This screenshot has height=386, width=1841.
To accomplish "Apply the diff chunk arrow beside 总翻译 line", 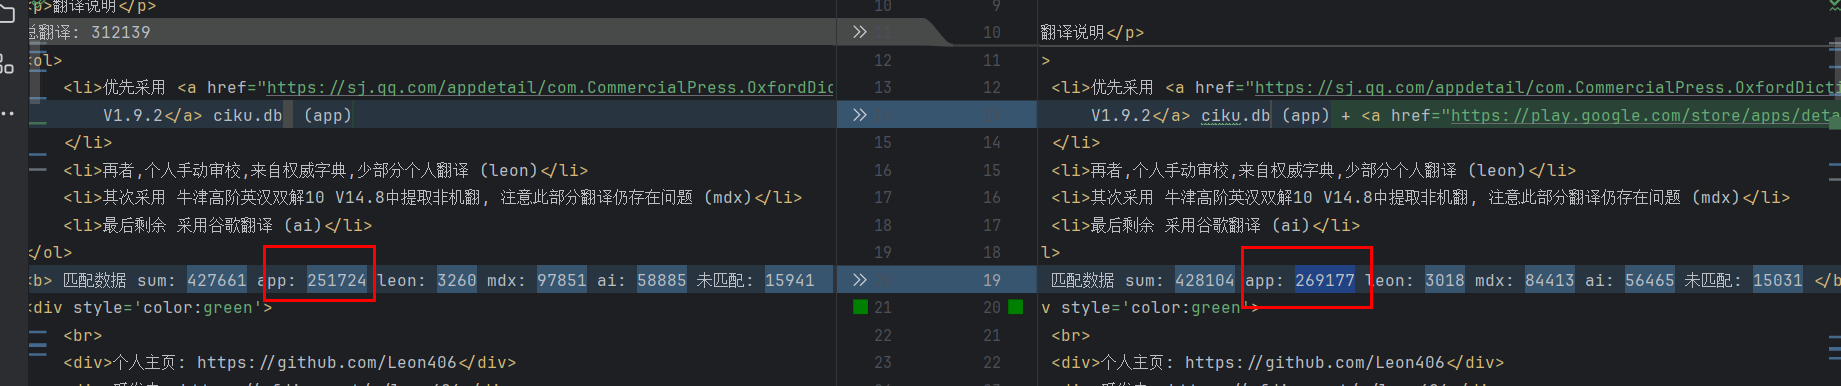I will pos(859,32).
